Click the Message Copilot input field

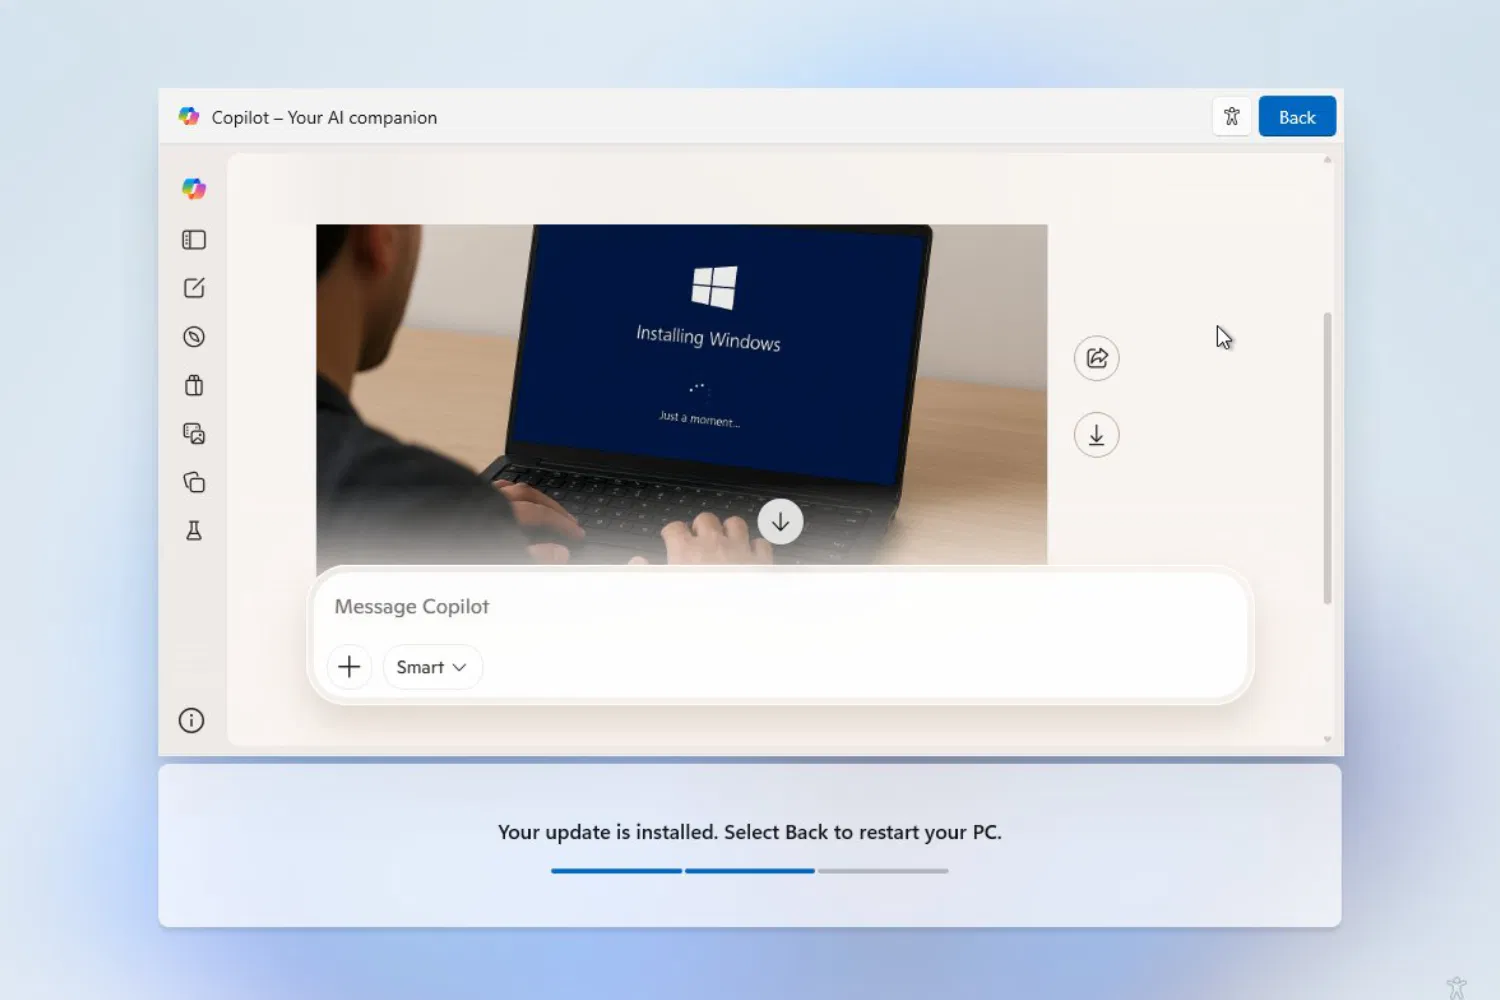coord(700,606)
